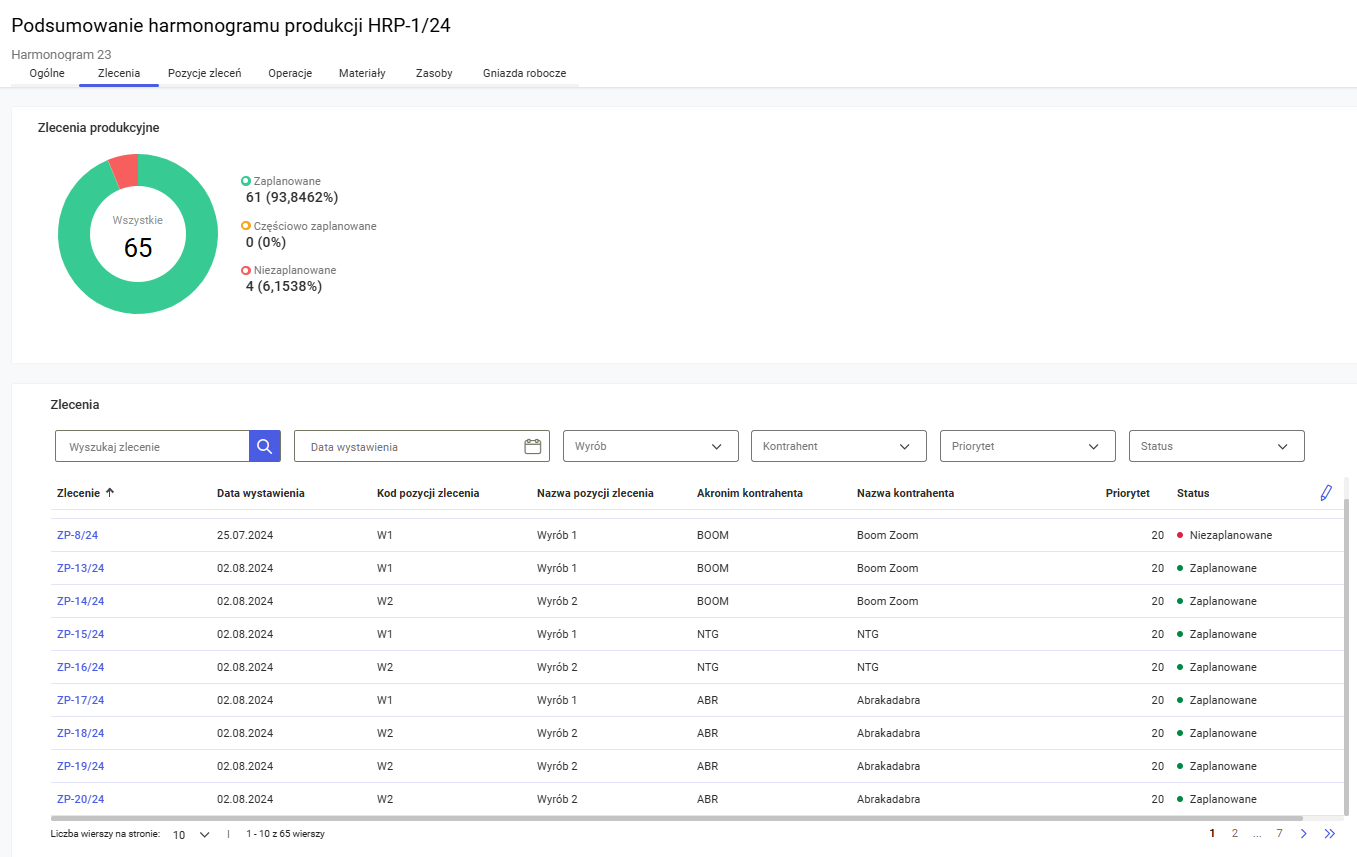Click the magnifying glass search button

point(264,446)
